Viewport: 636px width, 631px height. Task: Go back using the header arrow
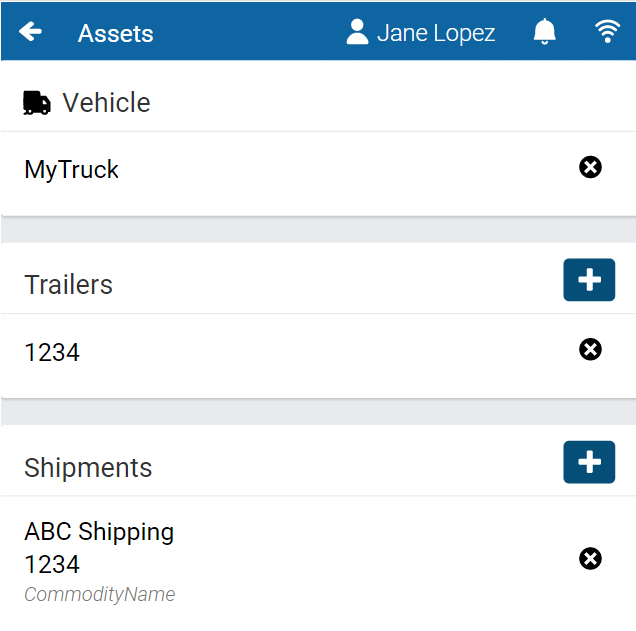[x=31, y=32]
